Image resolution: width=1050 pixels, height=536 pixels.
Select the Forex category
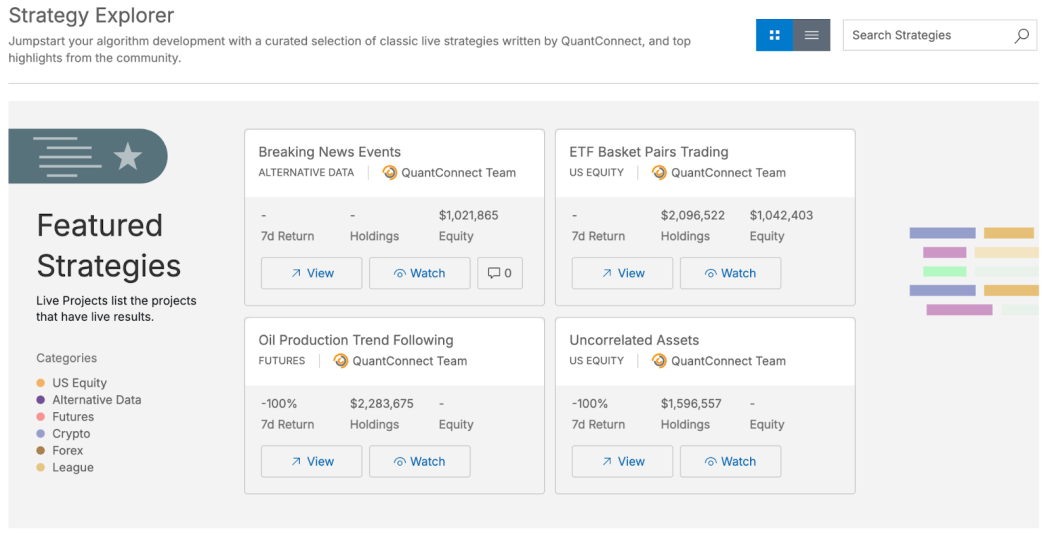pos(68,450)
